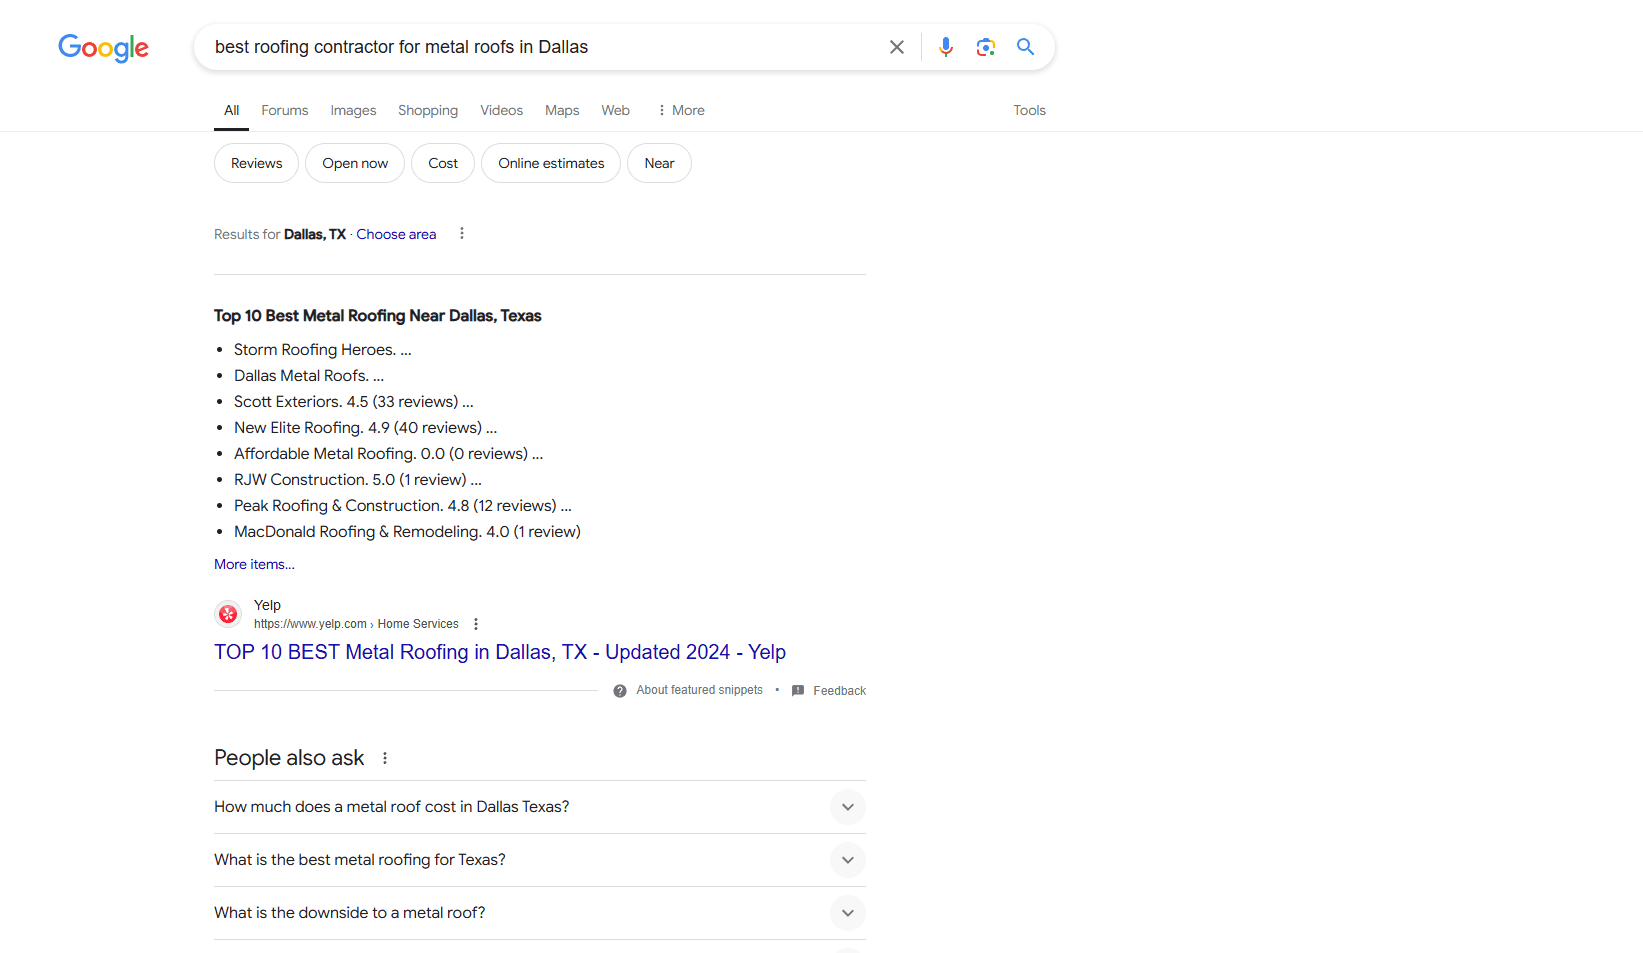Clear the search box with the X icon

[x=897, y=47]
